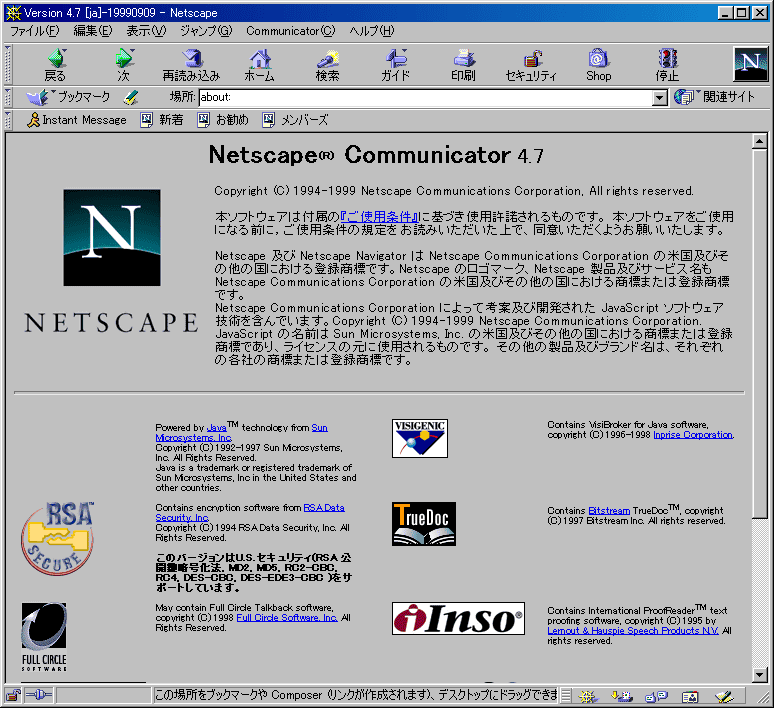Click the RSA Secure logo image

point(58,539)
